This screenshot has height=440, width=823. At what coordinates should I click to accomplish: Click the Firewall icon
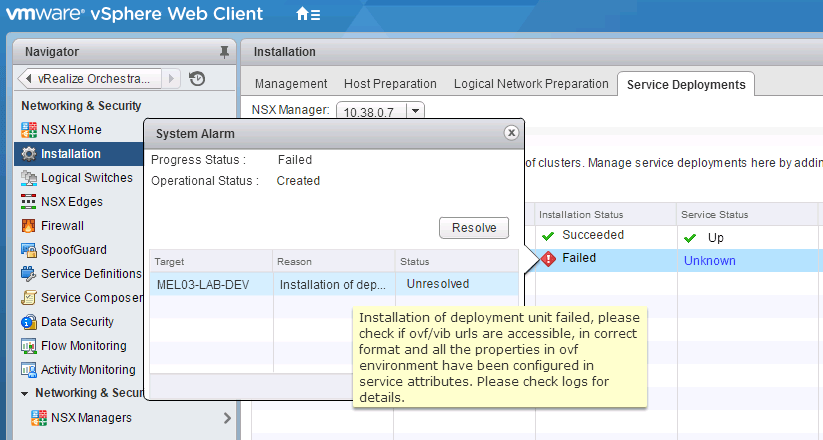click(28, 226)
